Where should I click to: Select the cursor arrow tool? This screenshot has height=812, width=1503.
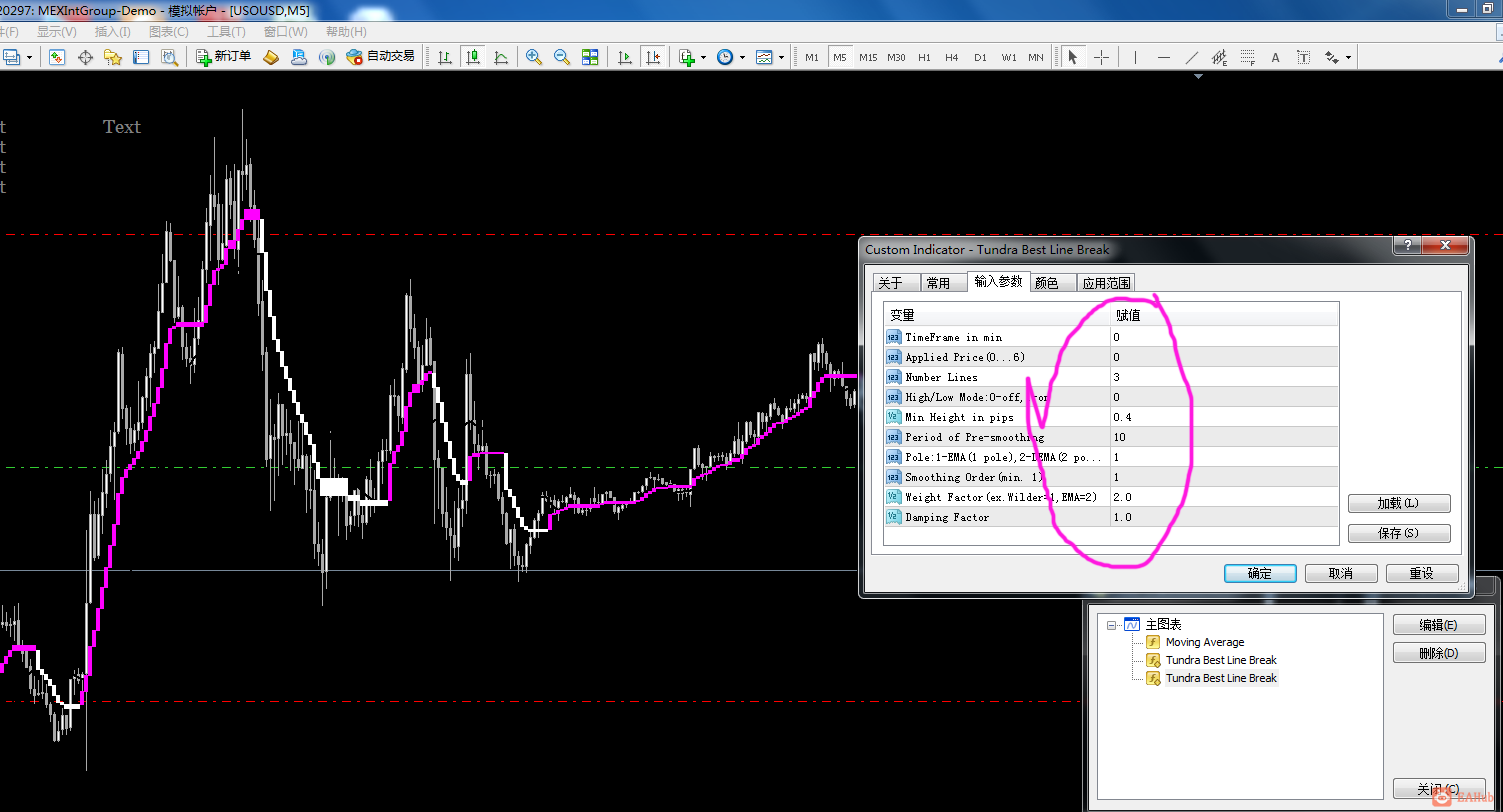point(1073,57)
